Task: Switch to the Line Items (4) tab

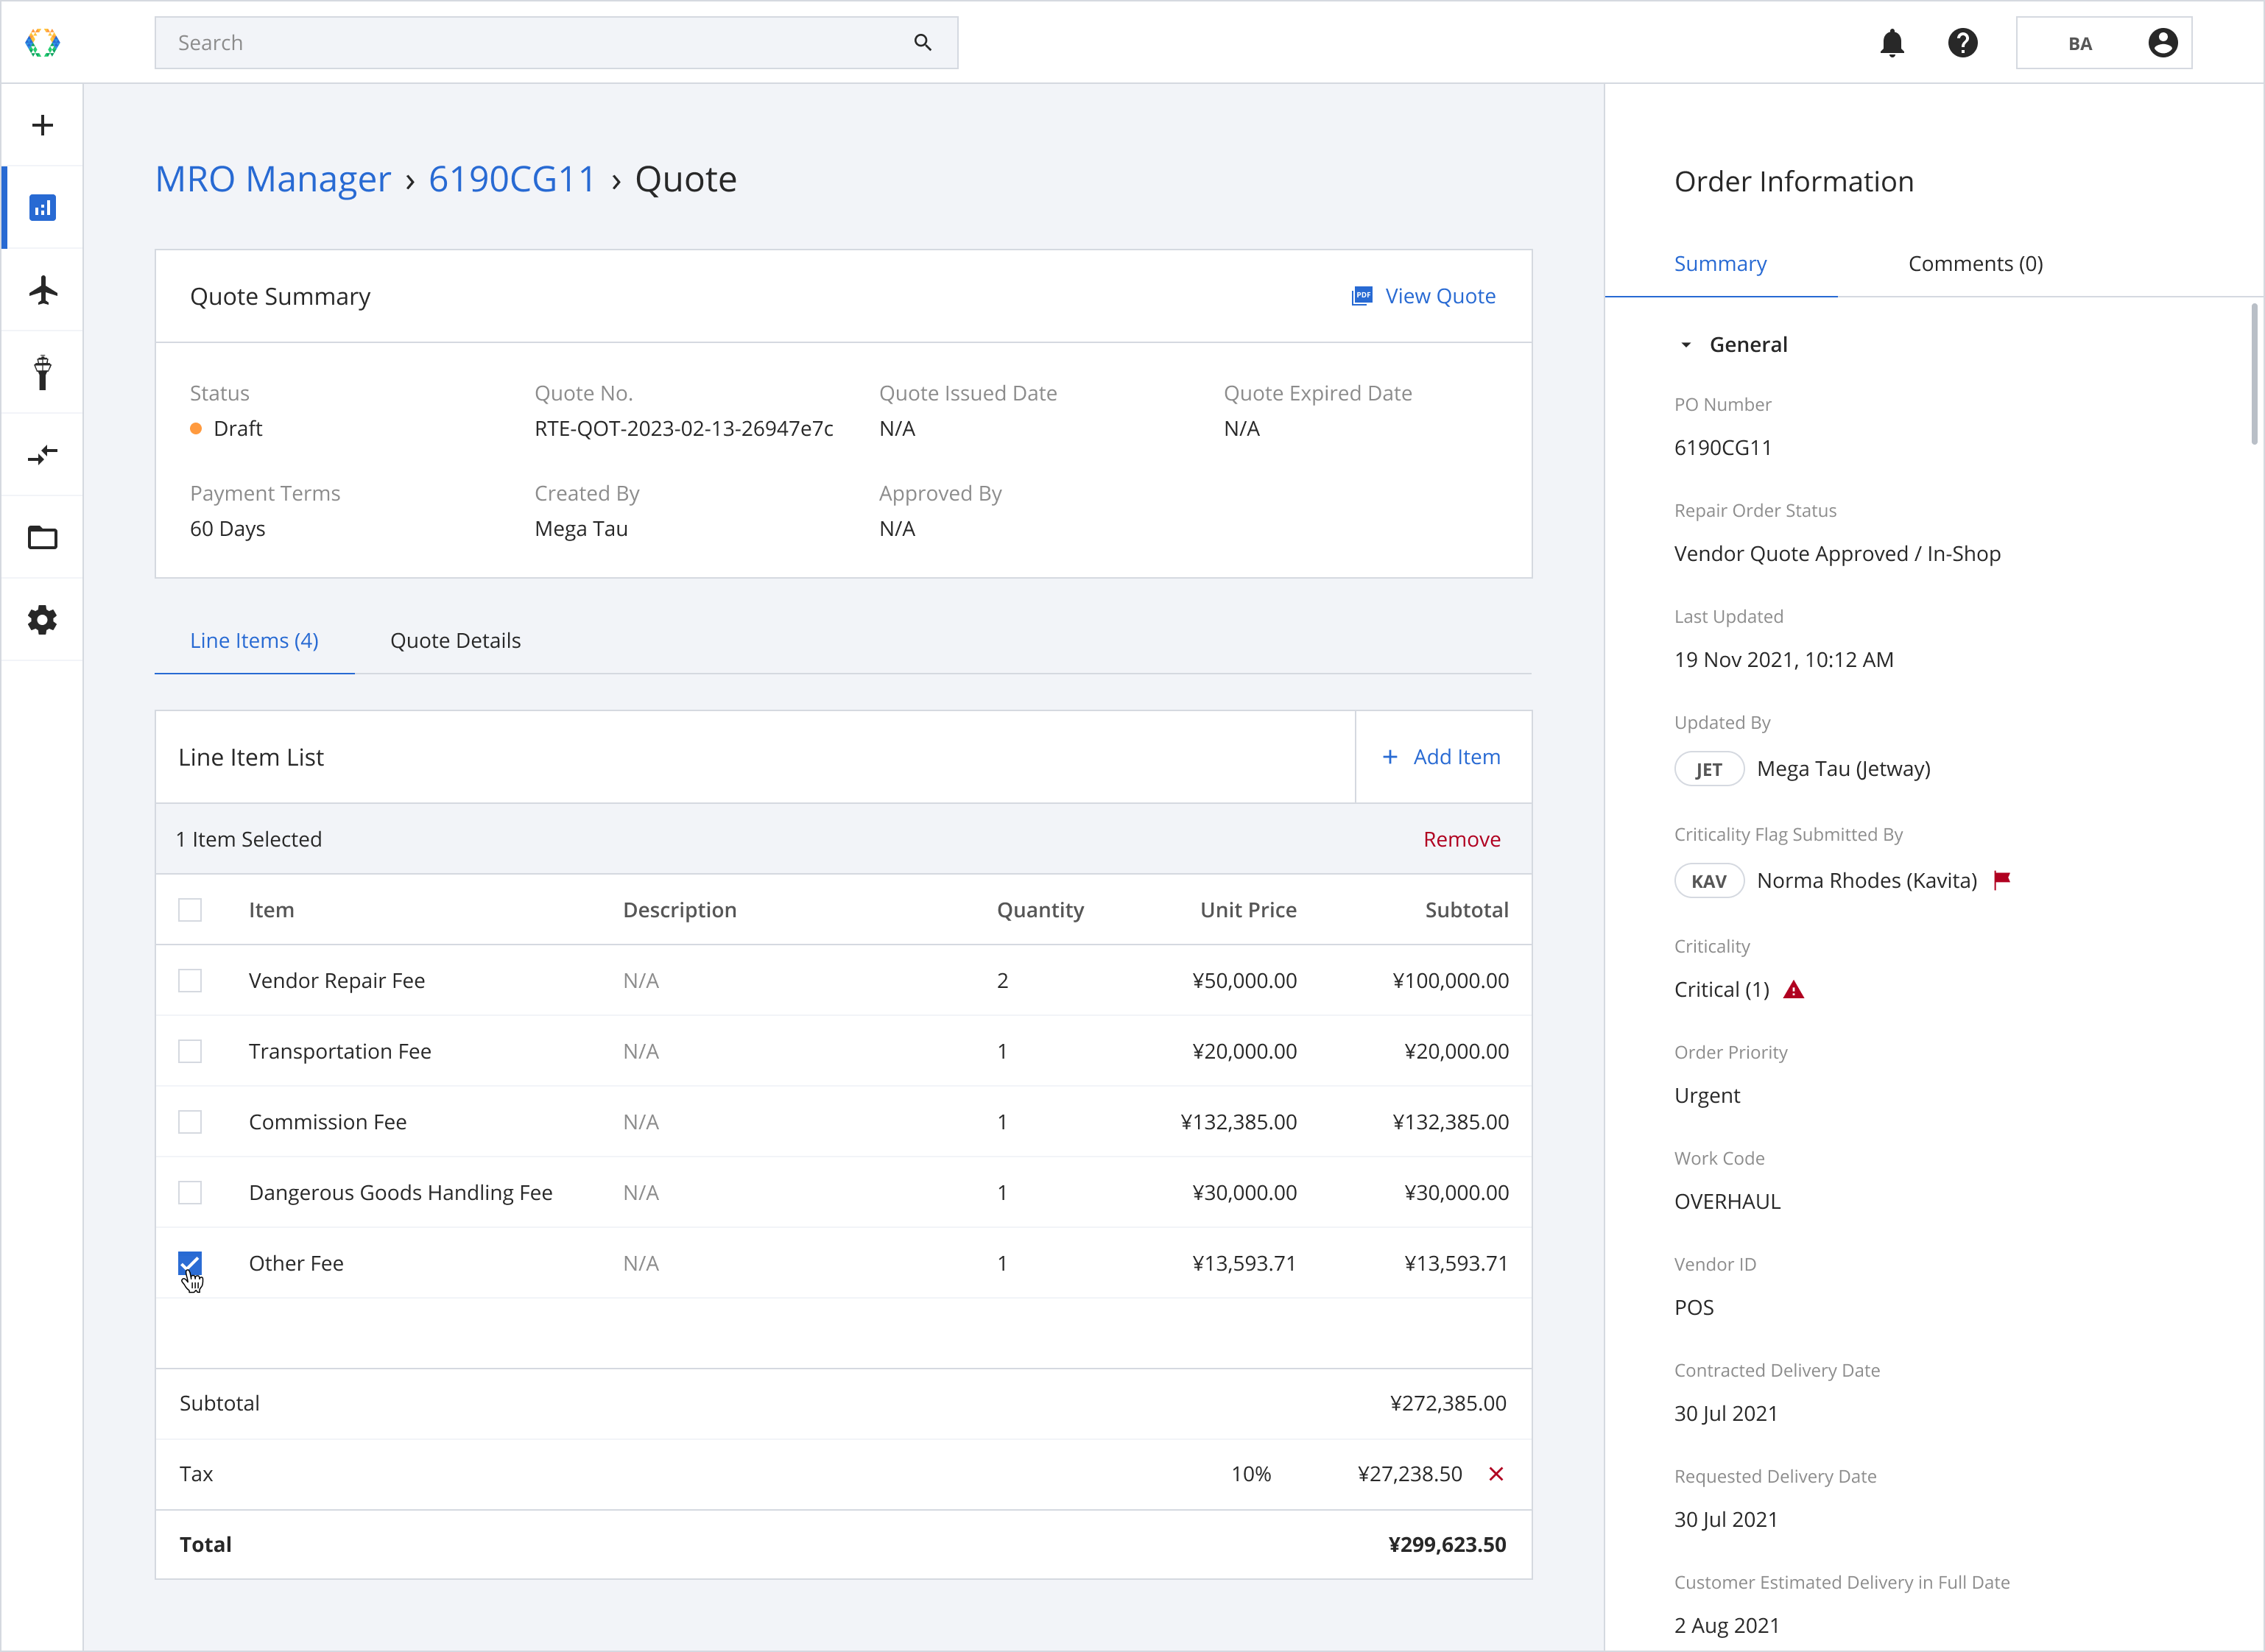Action: click(x=254, y=641)
